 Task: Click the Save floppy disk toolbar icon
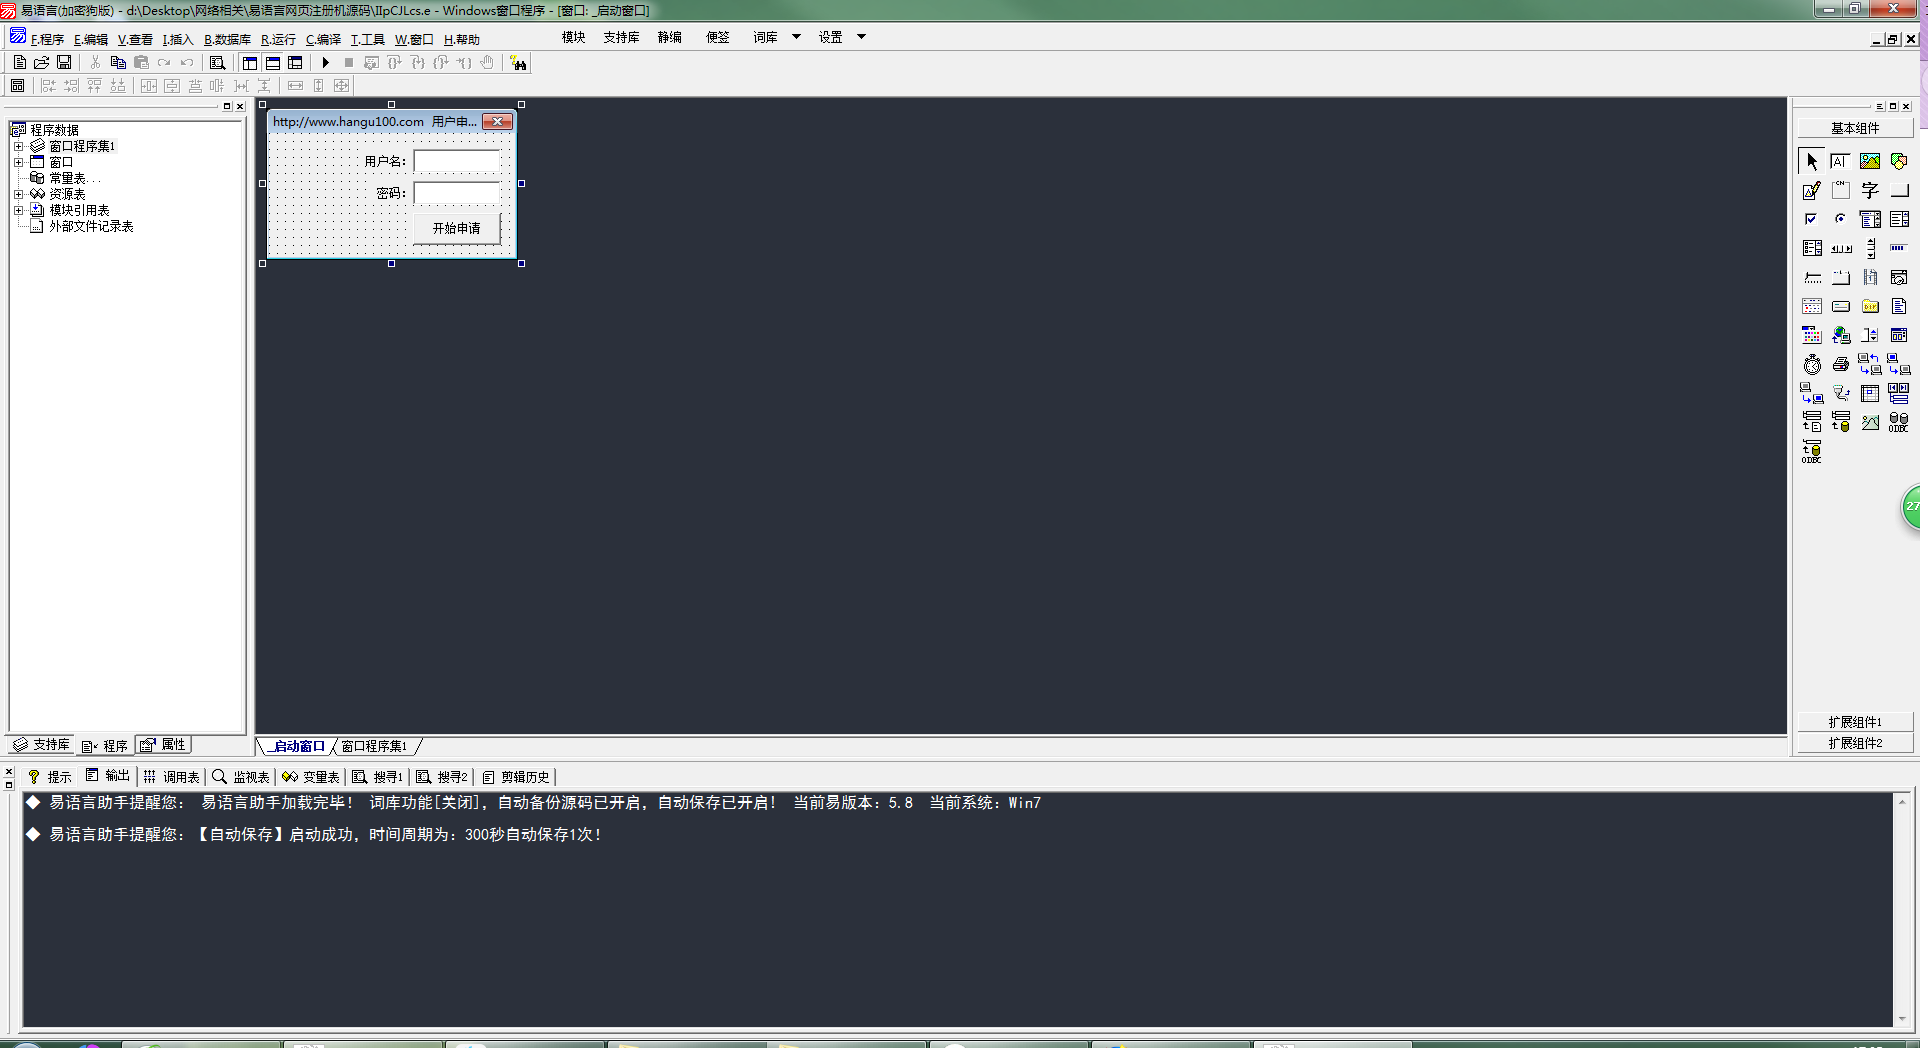point(64,63)
